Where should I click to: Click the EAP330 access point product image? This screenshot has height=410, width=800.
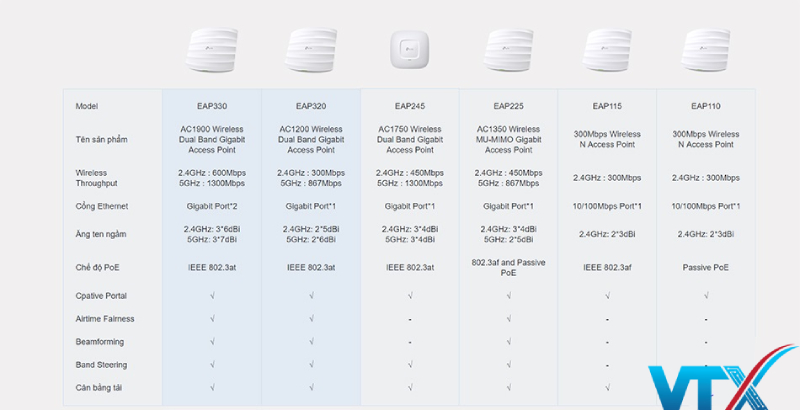(212, 49)
